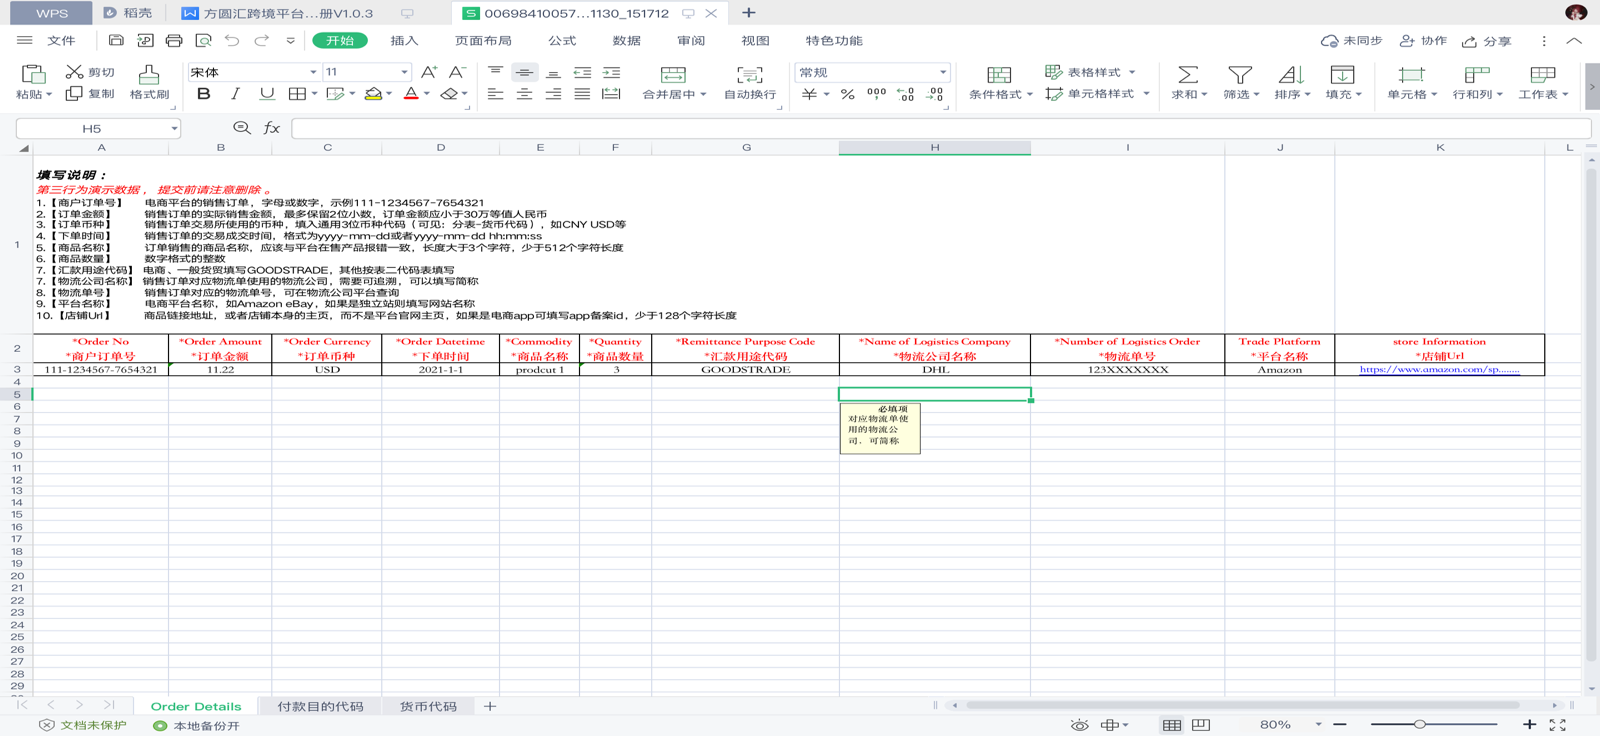The image size is (1600, 736).
Task: Click the 文档未保护 status item
Action: coord(83,725)
